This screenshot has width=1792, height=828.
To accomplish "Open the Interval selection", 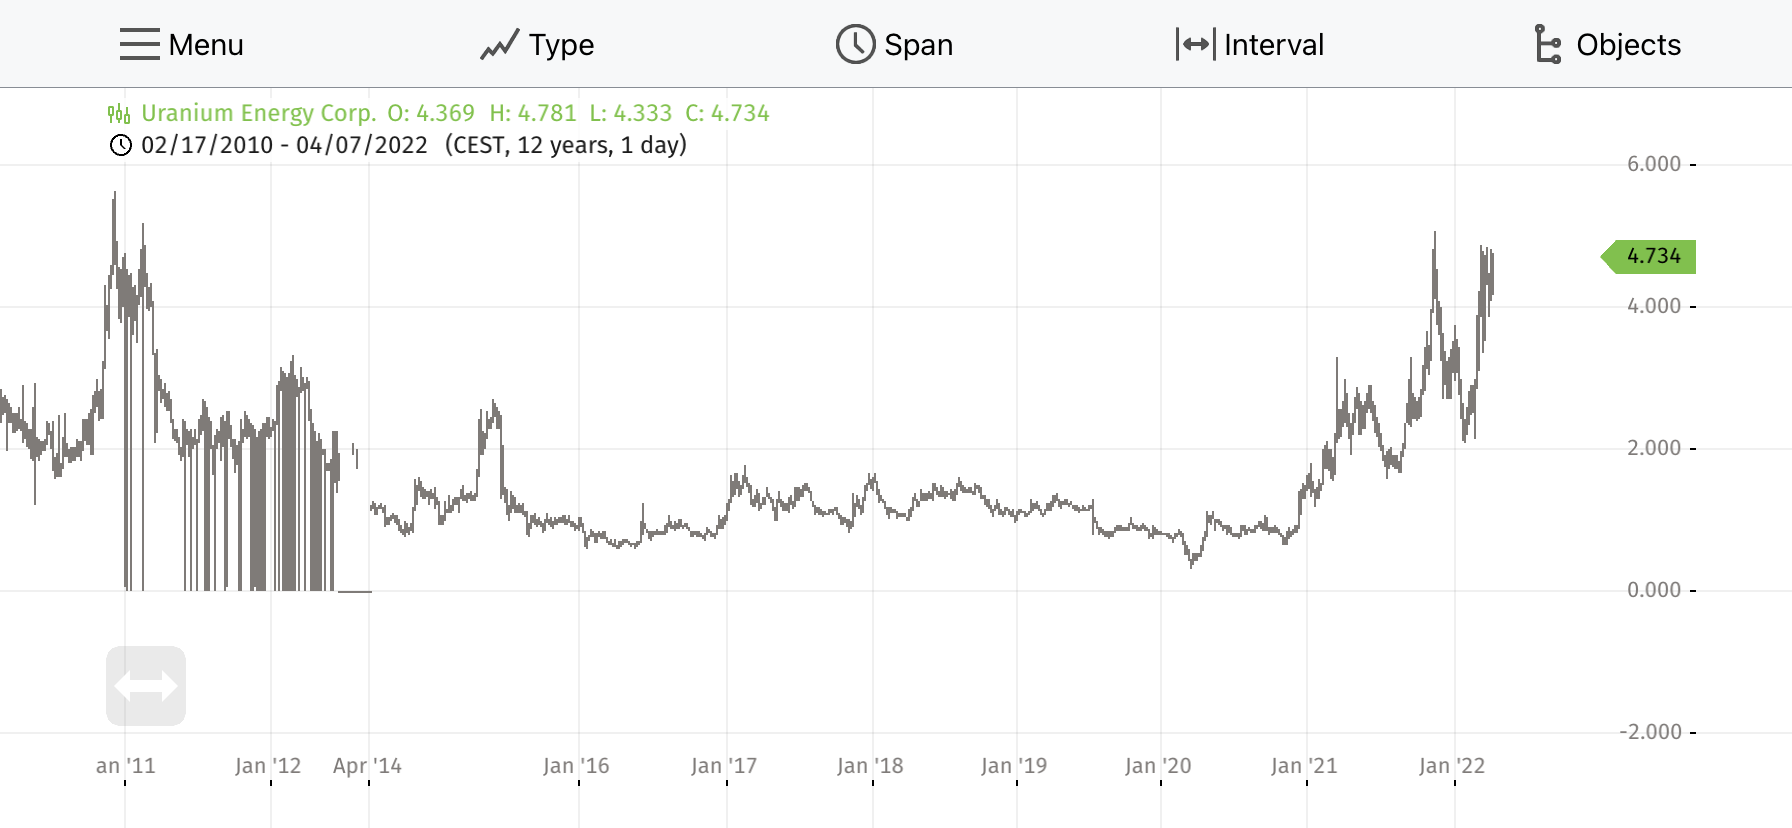I will pyautogui.click(x=1273, y=45).
